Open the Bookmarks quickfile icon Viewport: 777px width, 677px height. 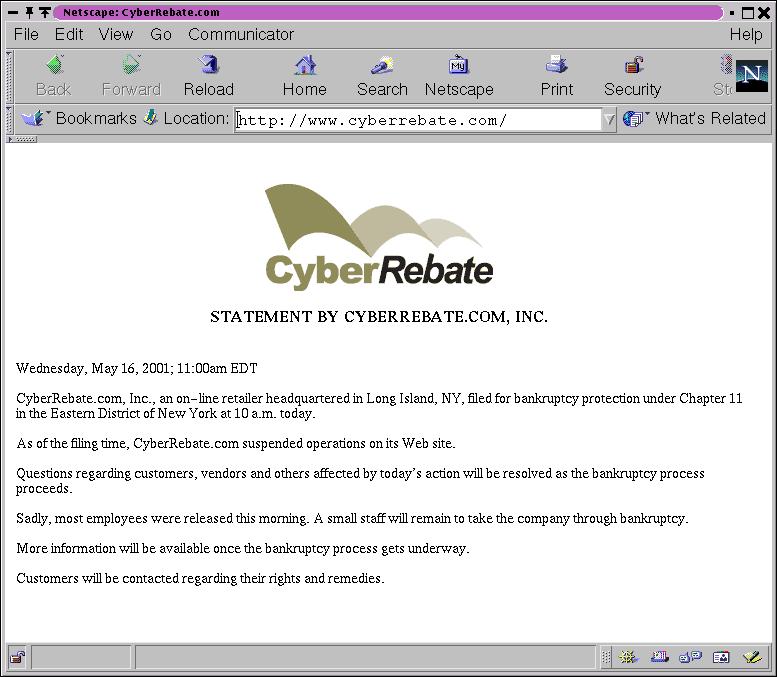(34, 118)
